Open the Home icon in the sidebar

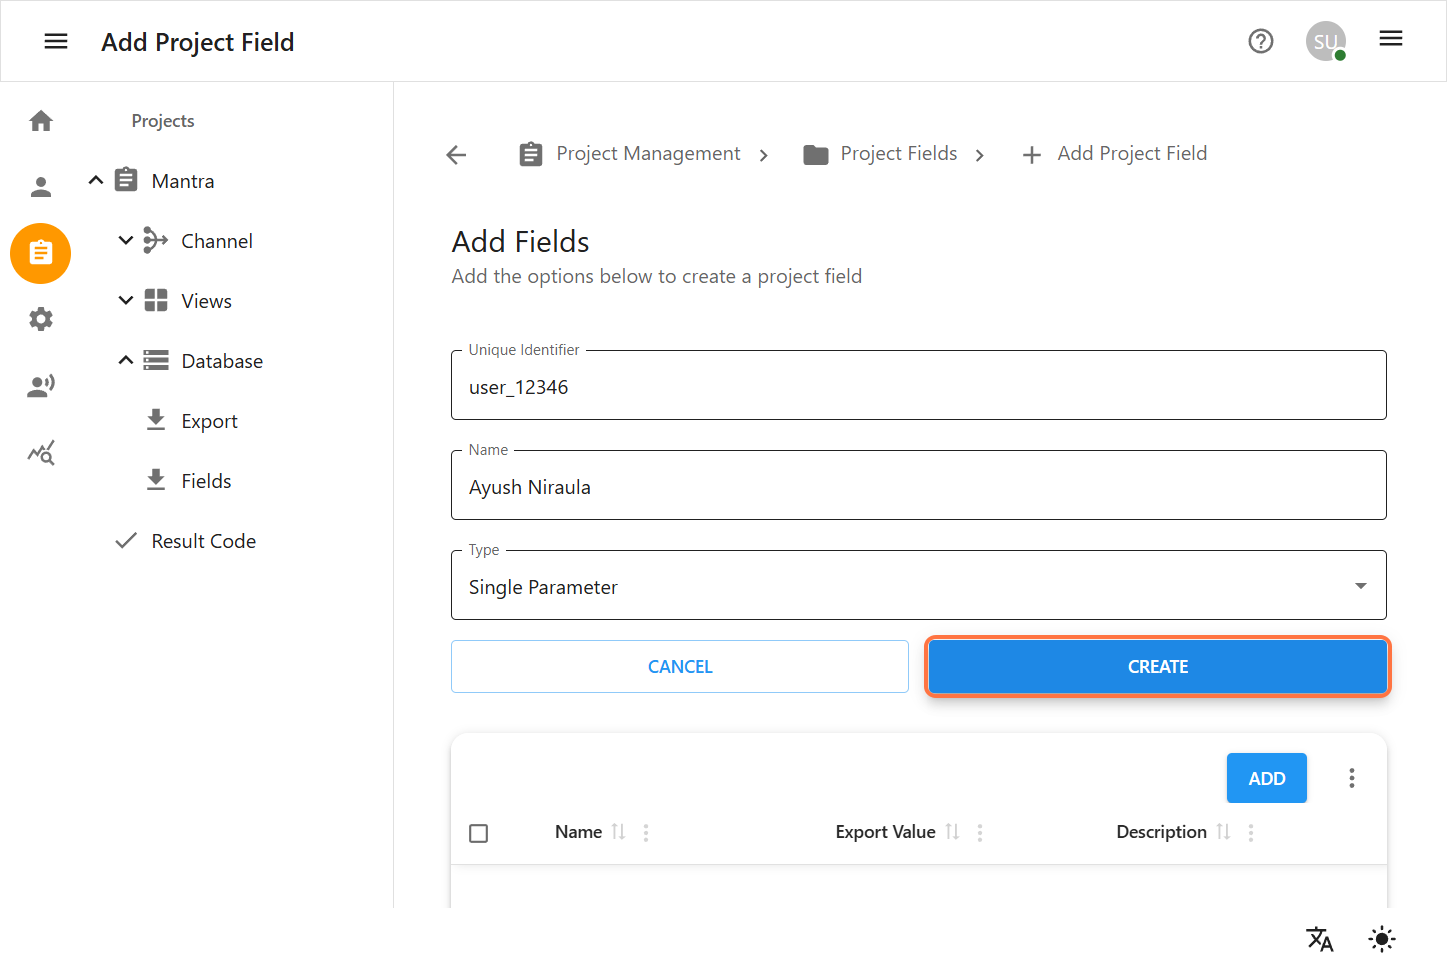(x=40, y=120)
